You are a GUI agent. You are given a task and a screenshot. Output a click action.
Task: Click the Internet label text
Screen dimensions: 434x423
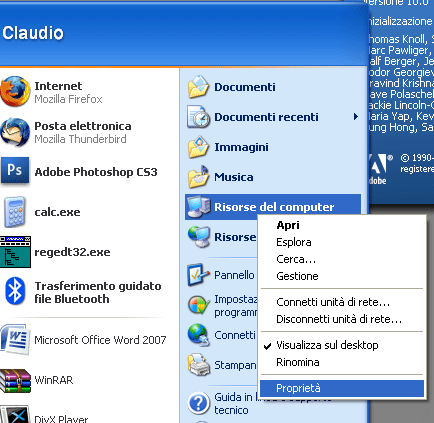coord(58,86)
